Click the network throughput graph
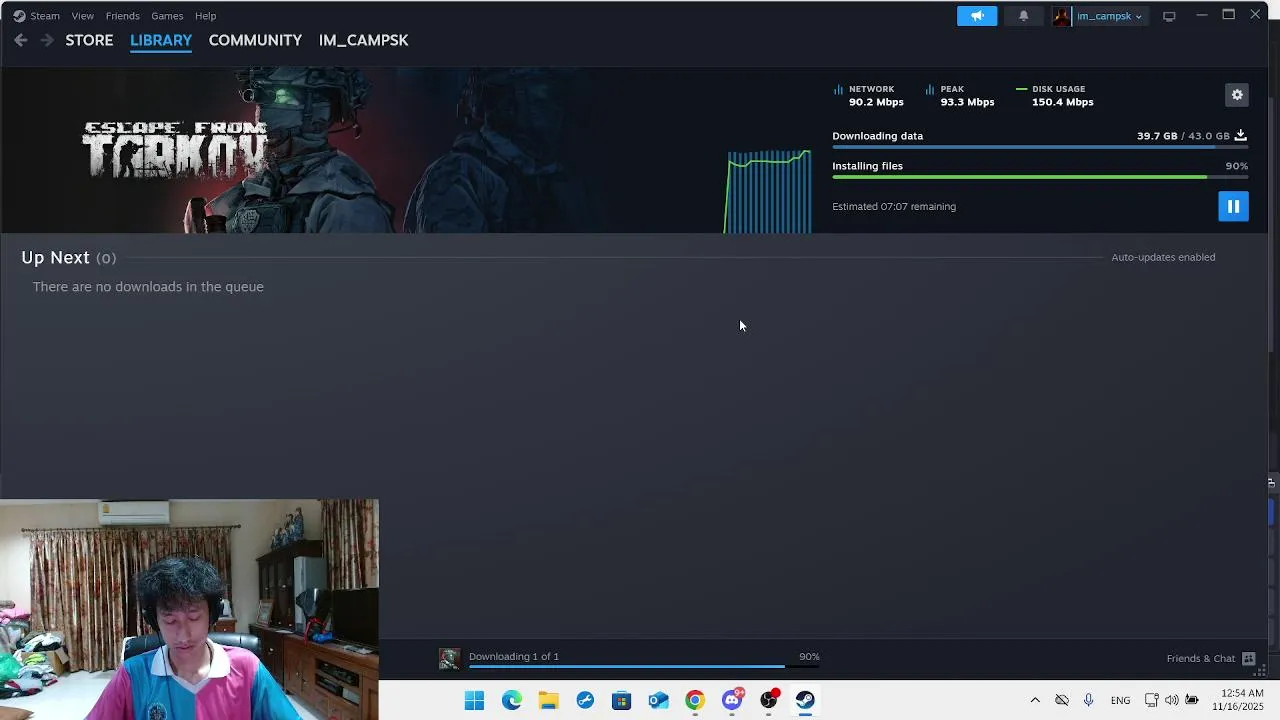This screenshot has width=1280, height=720. coord(768,191)
